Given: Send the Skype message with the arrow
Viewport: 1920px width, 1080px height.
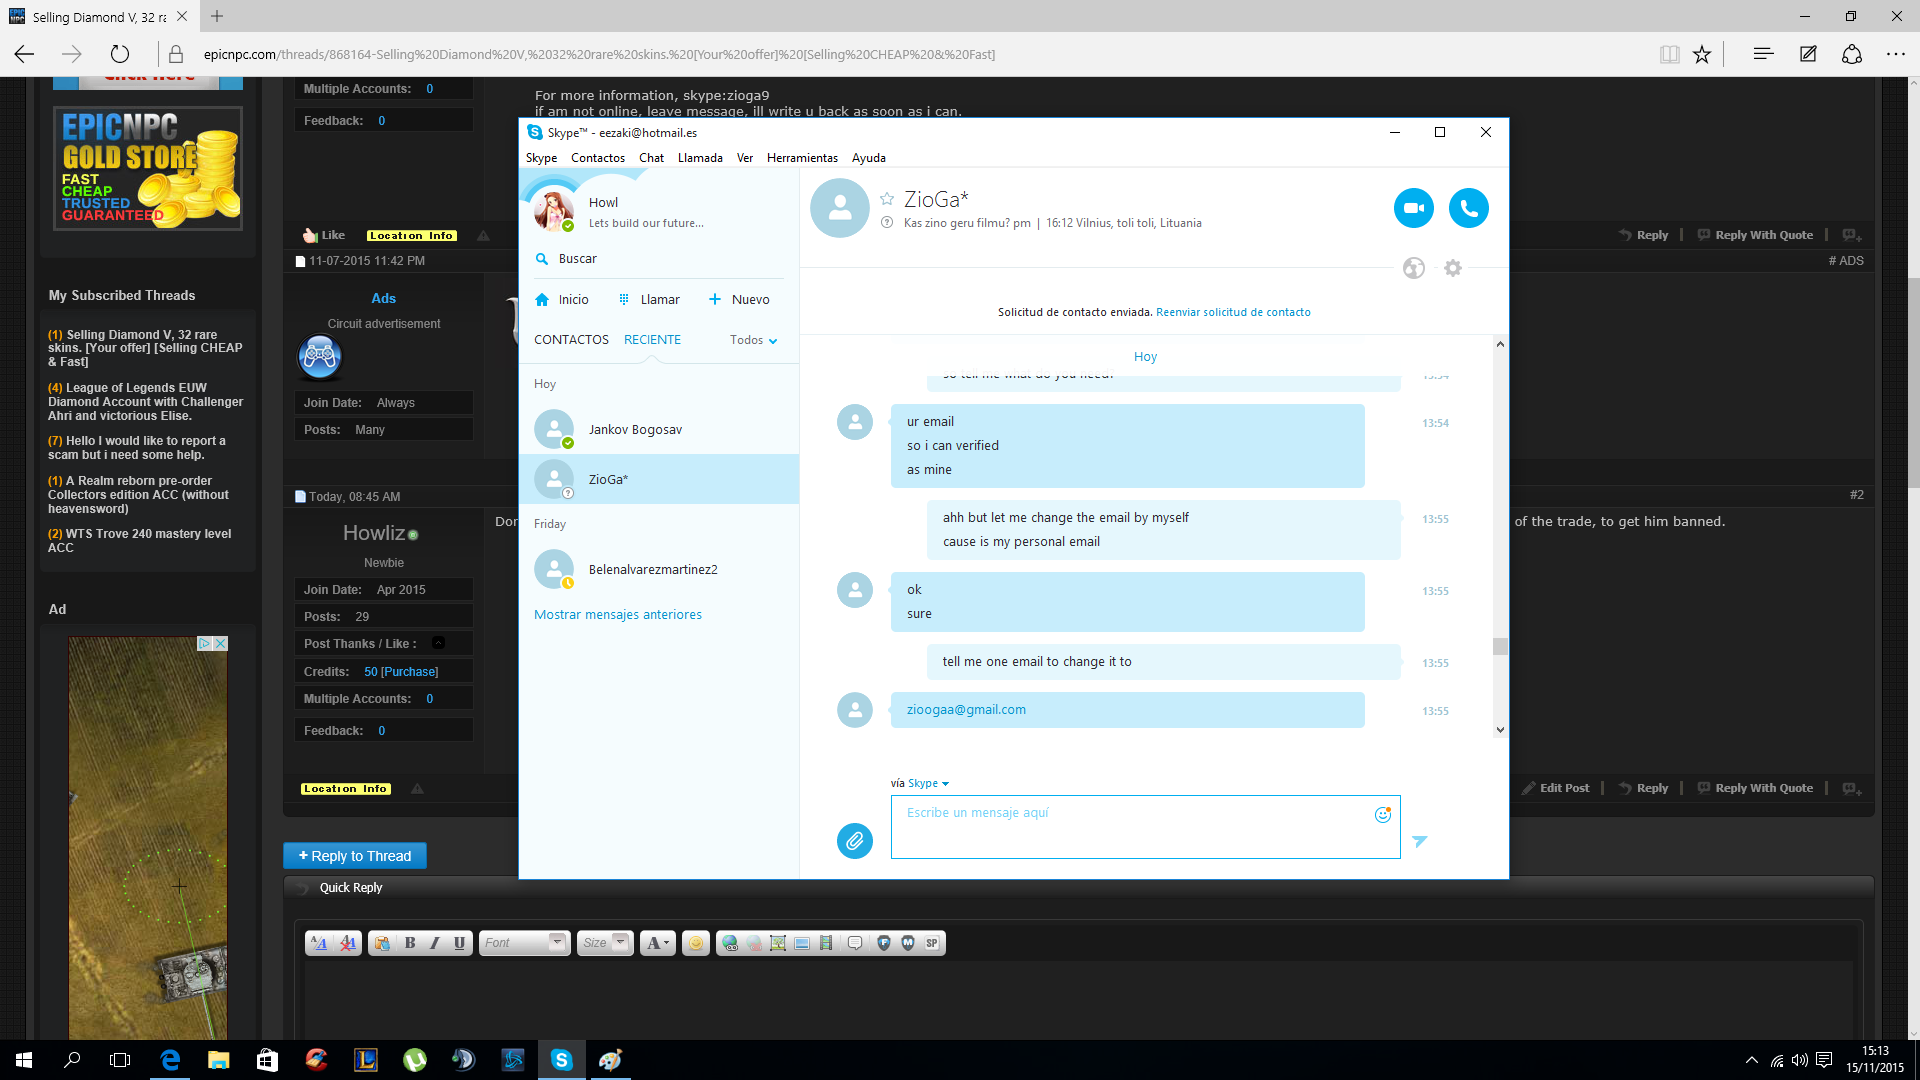Looking at the screenshot, I should (1420, 842).
